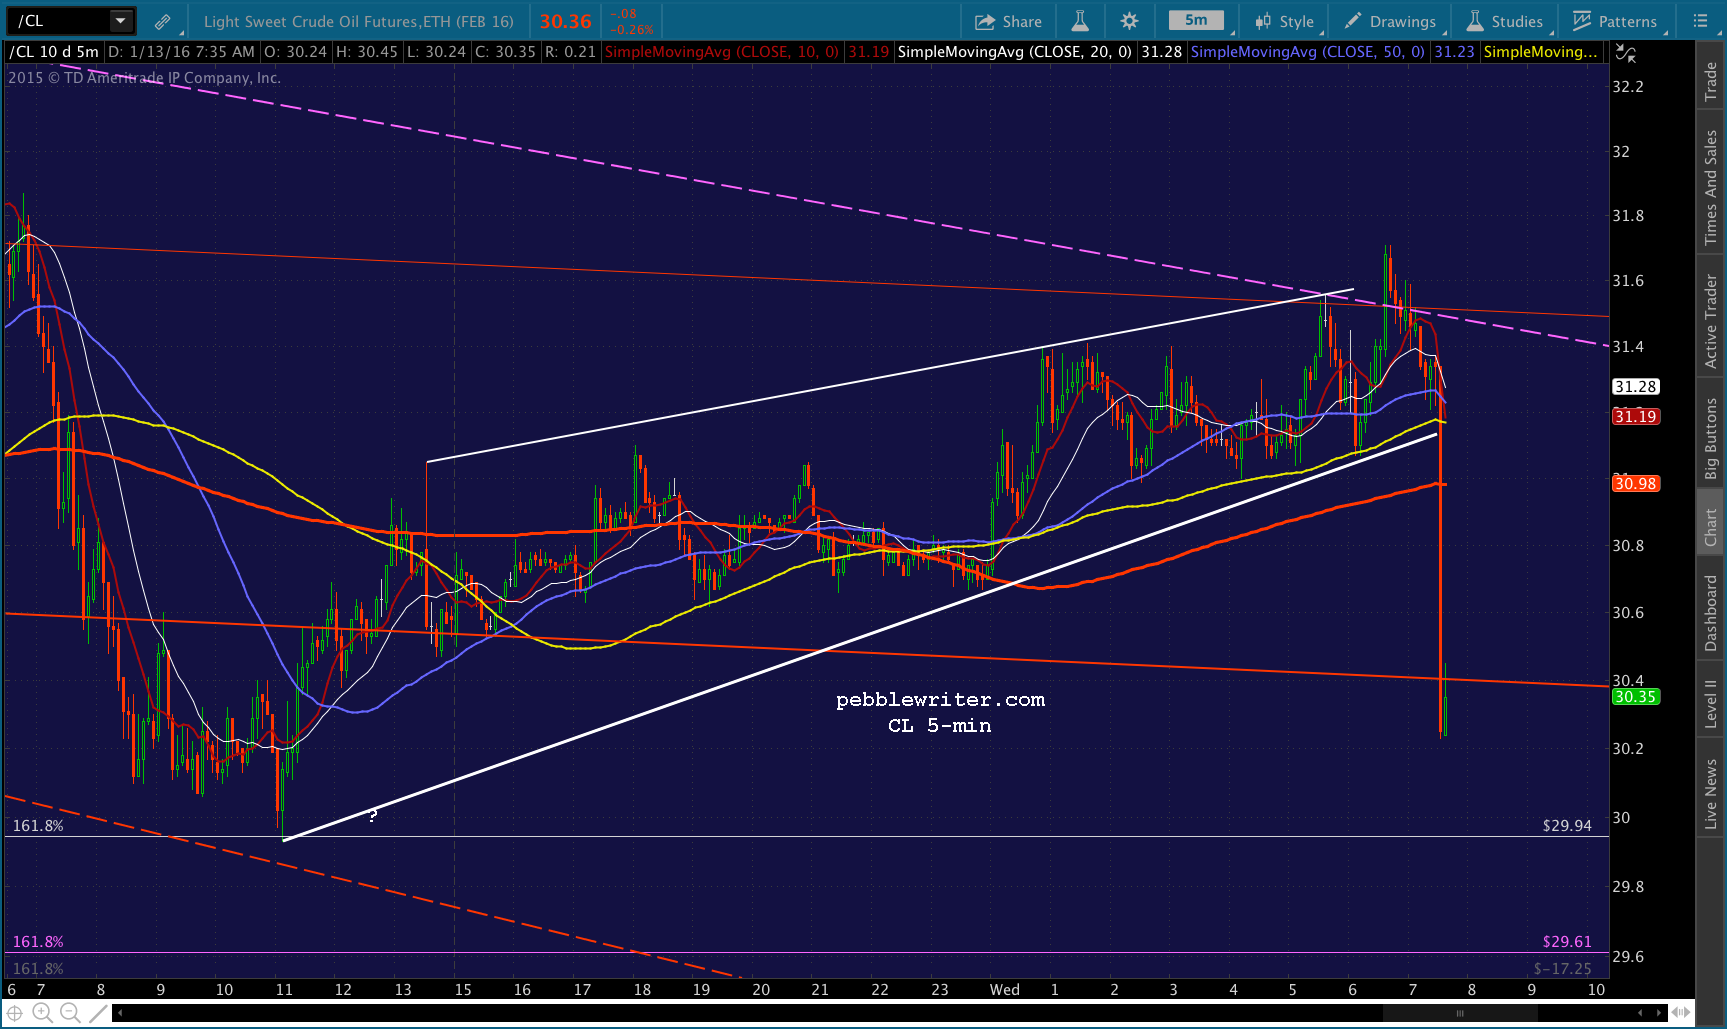Toggle the chart auto-scale arrows icon
Screen dimensions: 1727x1029
click(1626, 53)
